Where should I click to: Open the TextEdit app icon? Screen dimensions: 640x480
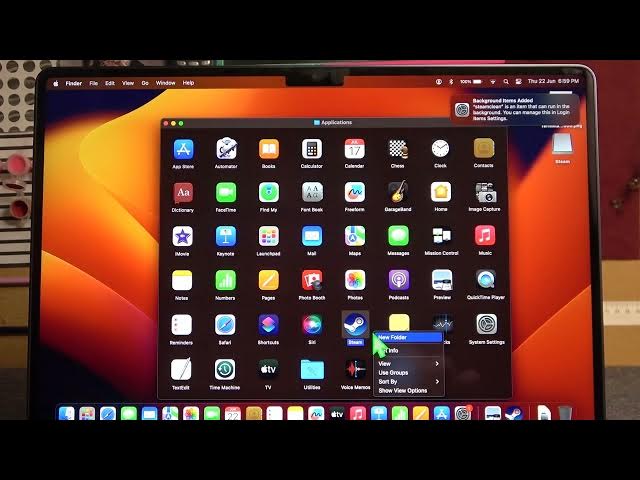pyautogui.click(x=181, y=369)
